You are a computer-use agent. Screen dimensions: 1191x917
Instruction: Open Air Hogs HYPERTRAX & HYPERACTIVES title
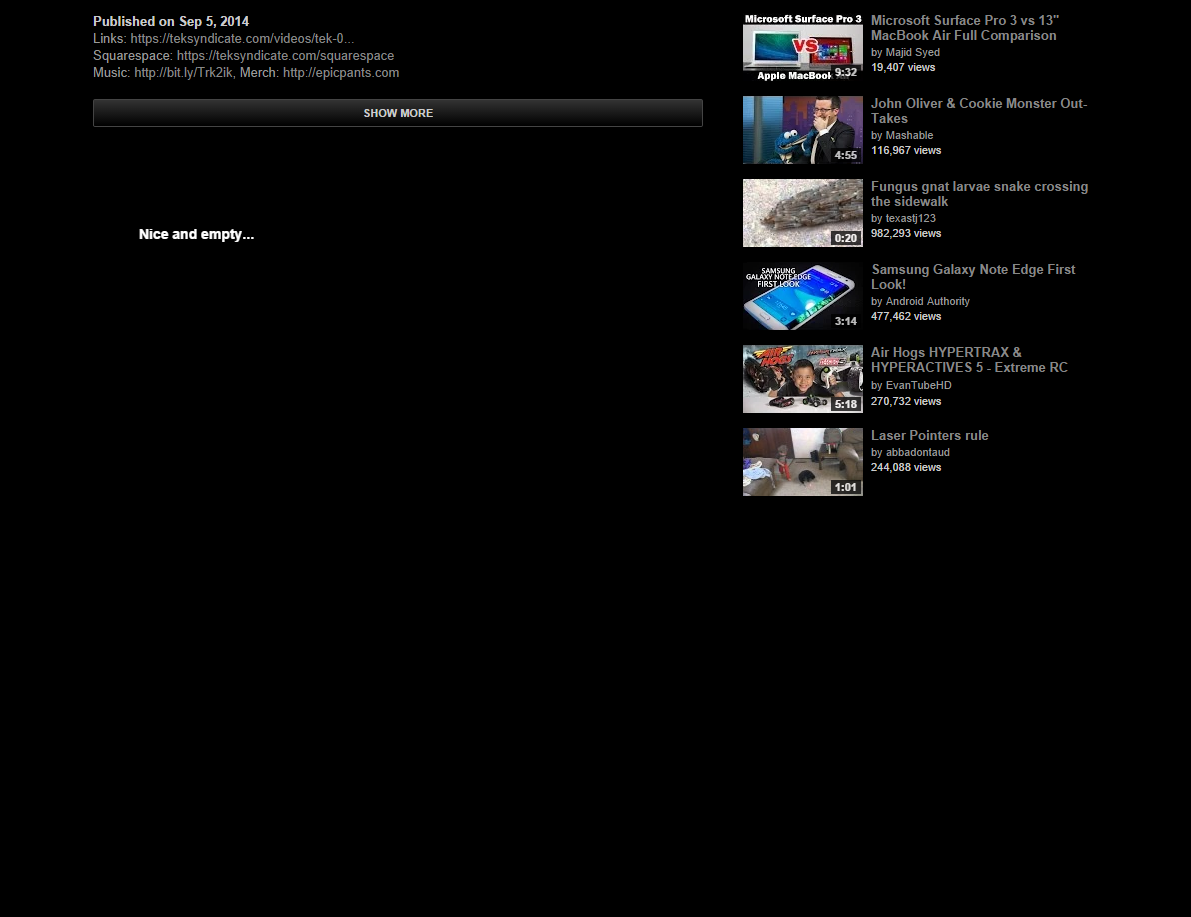[969, 360]
